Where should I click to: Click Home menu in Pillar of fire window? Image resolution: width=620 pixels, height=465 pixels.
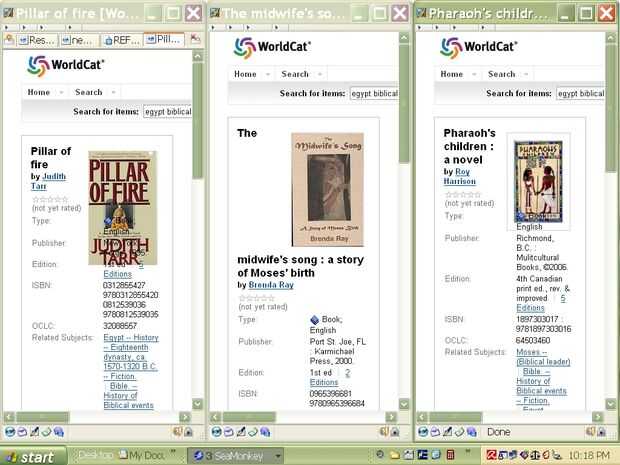click(39, 92)
